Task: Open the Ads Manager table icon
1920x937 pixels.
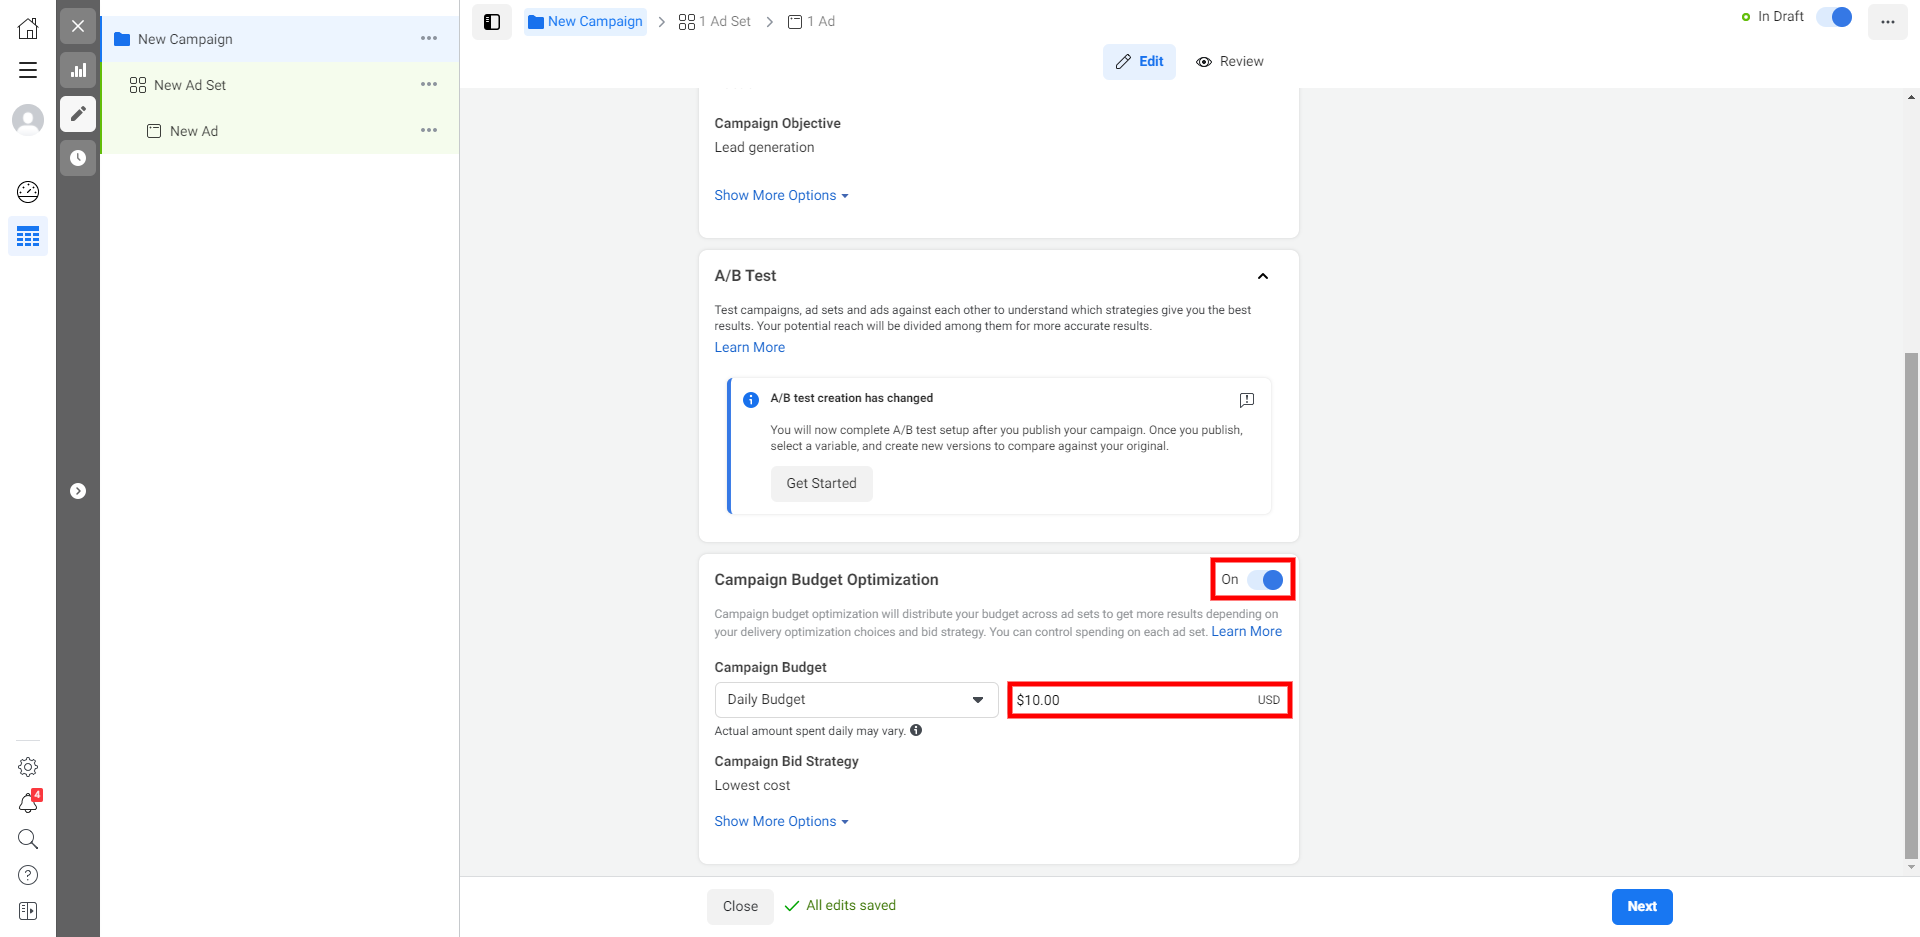Action: pyautogui.click(x=28, y=237)
